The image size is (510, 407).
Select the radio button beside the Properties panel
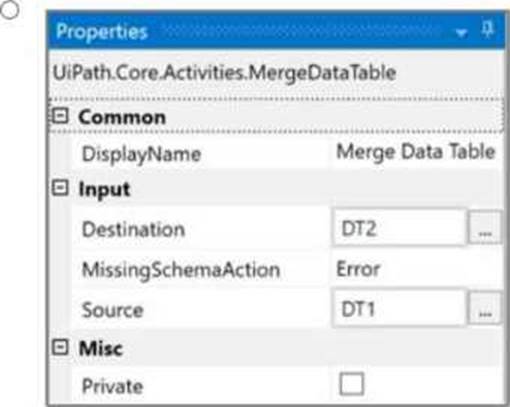click(x=9, y=10)
